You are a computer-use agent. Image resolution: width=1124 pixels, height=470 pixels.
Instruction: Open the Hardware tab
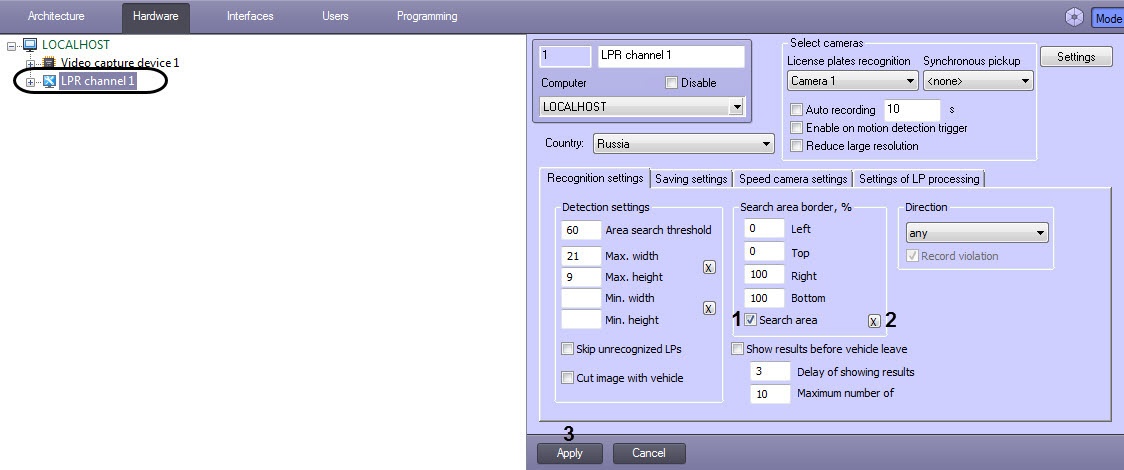[x=156, y=16]
